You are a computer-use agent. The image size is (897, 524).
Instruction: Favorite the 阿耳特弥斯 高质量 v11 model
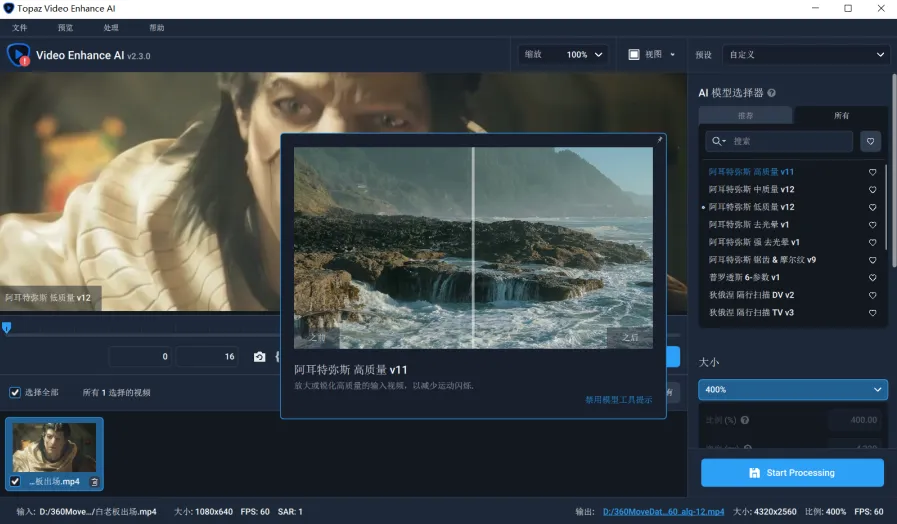pyautogui.click(x=872, y=172)
